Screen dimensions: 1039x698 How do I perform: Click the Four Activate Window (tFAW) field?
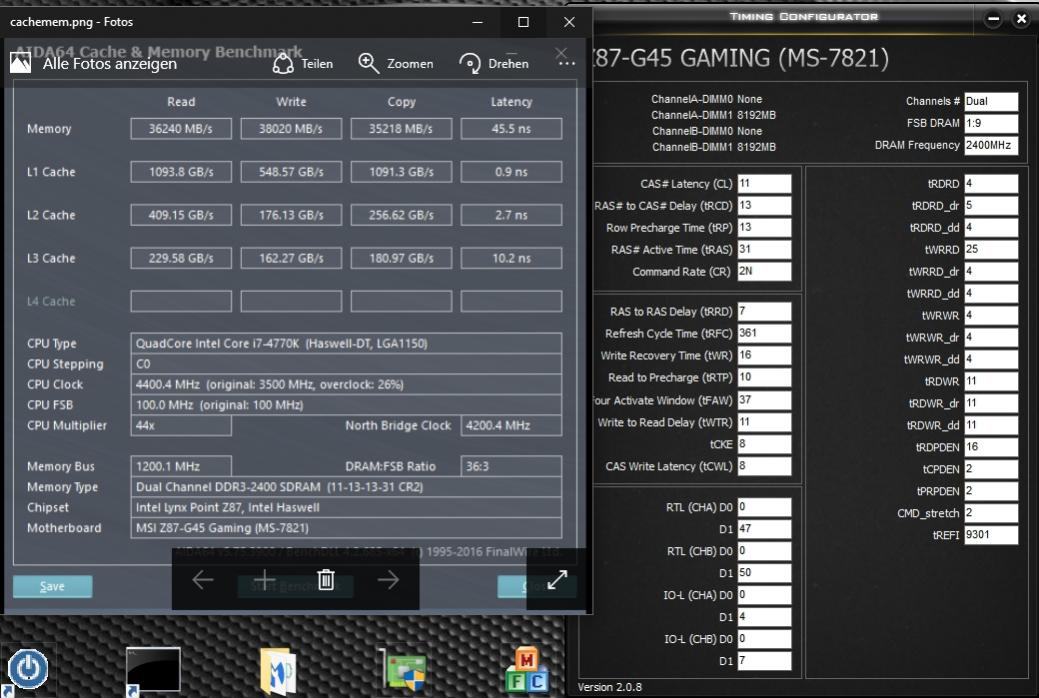tap(764, 400)
